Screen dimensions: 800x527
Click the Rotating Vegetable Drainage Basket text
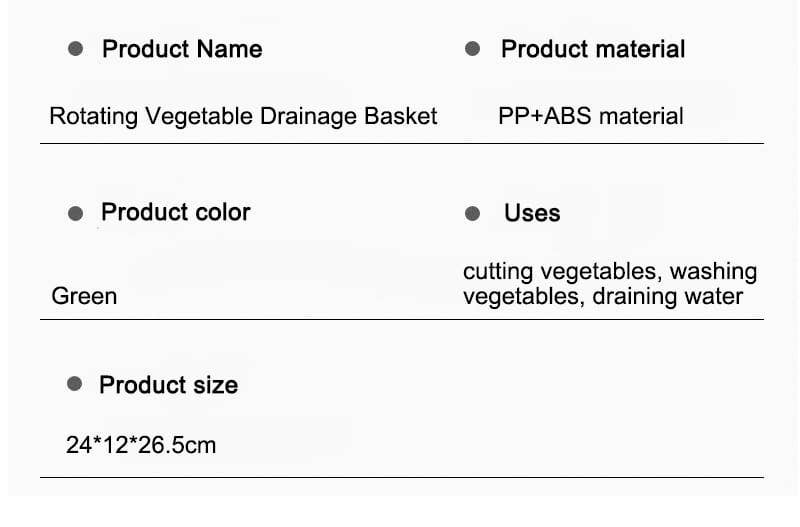243,116
